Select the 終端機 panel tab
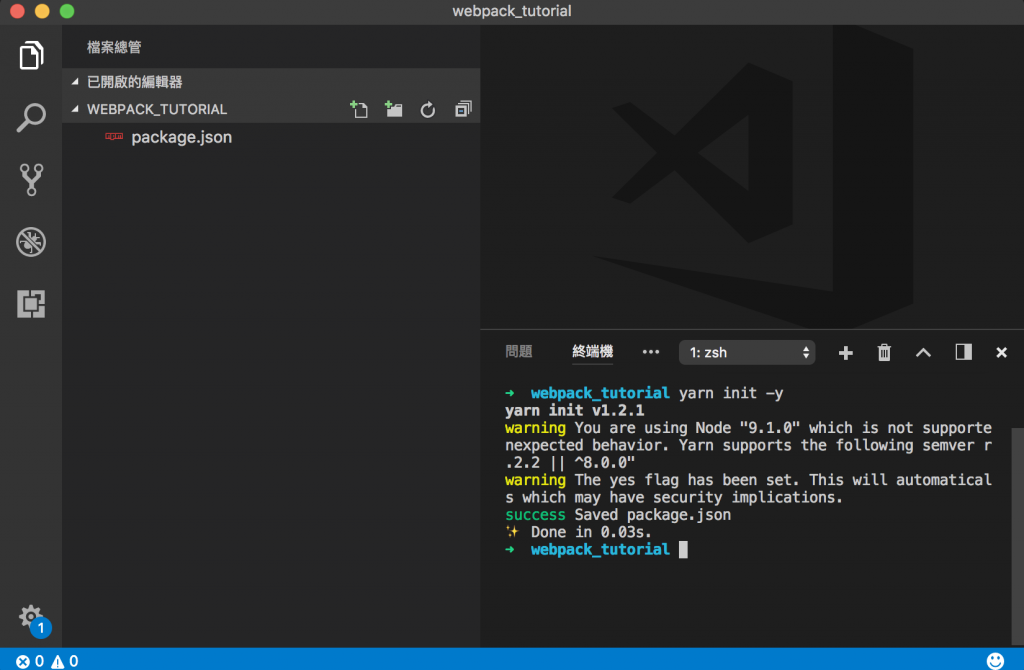 pyautogui.click(x=592, y=352)
